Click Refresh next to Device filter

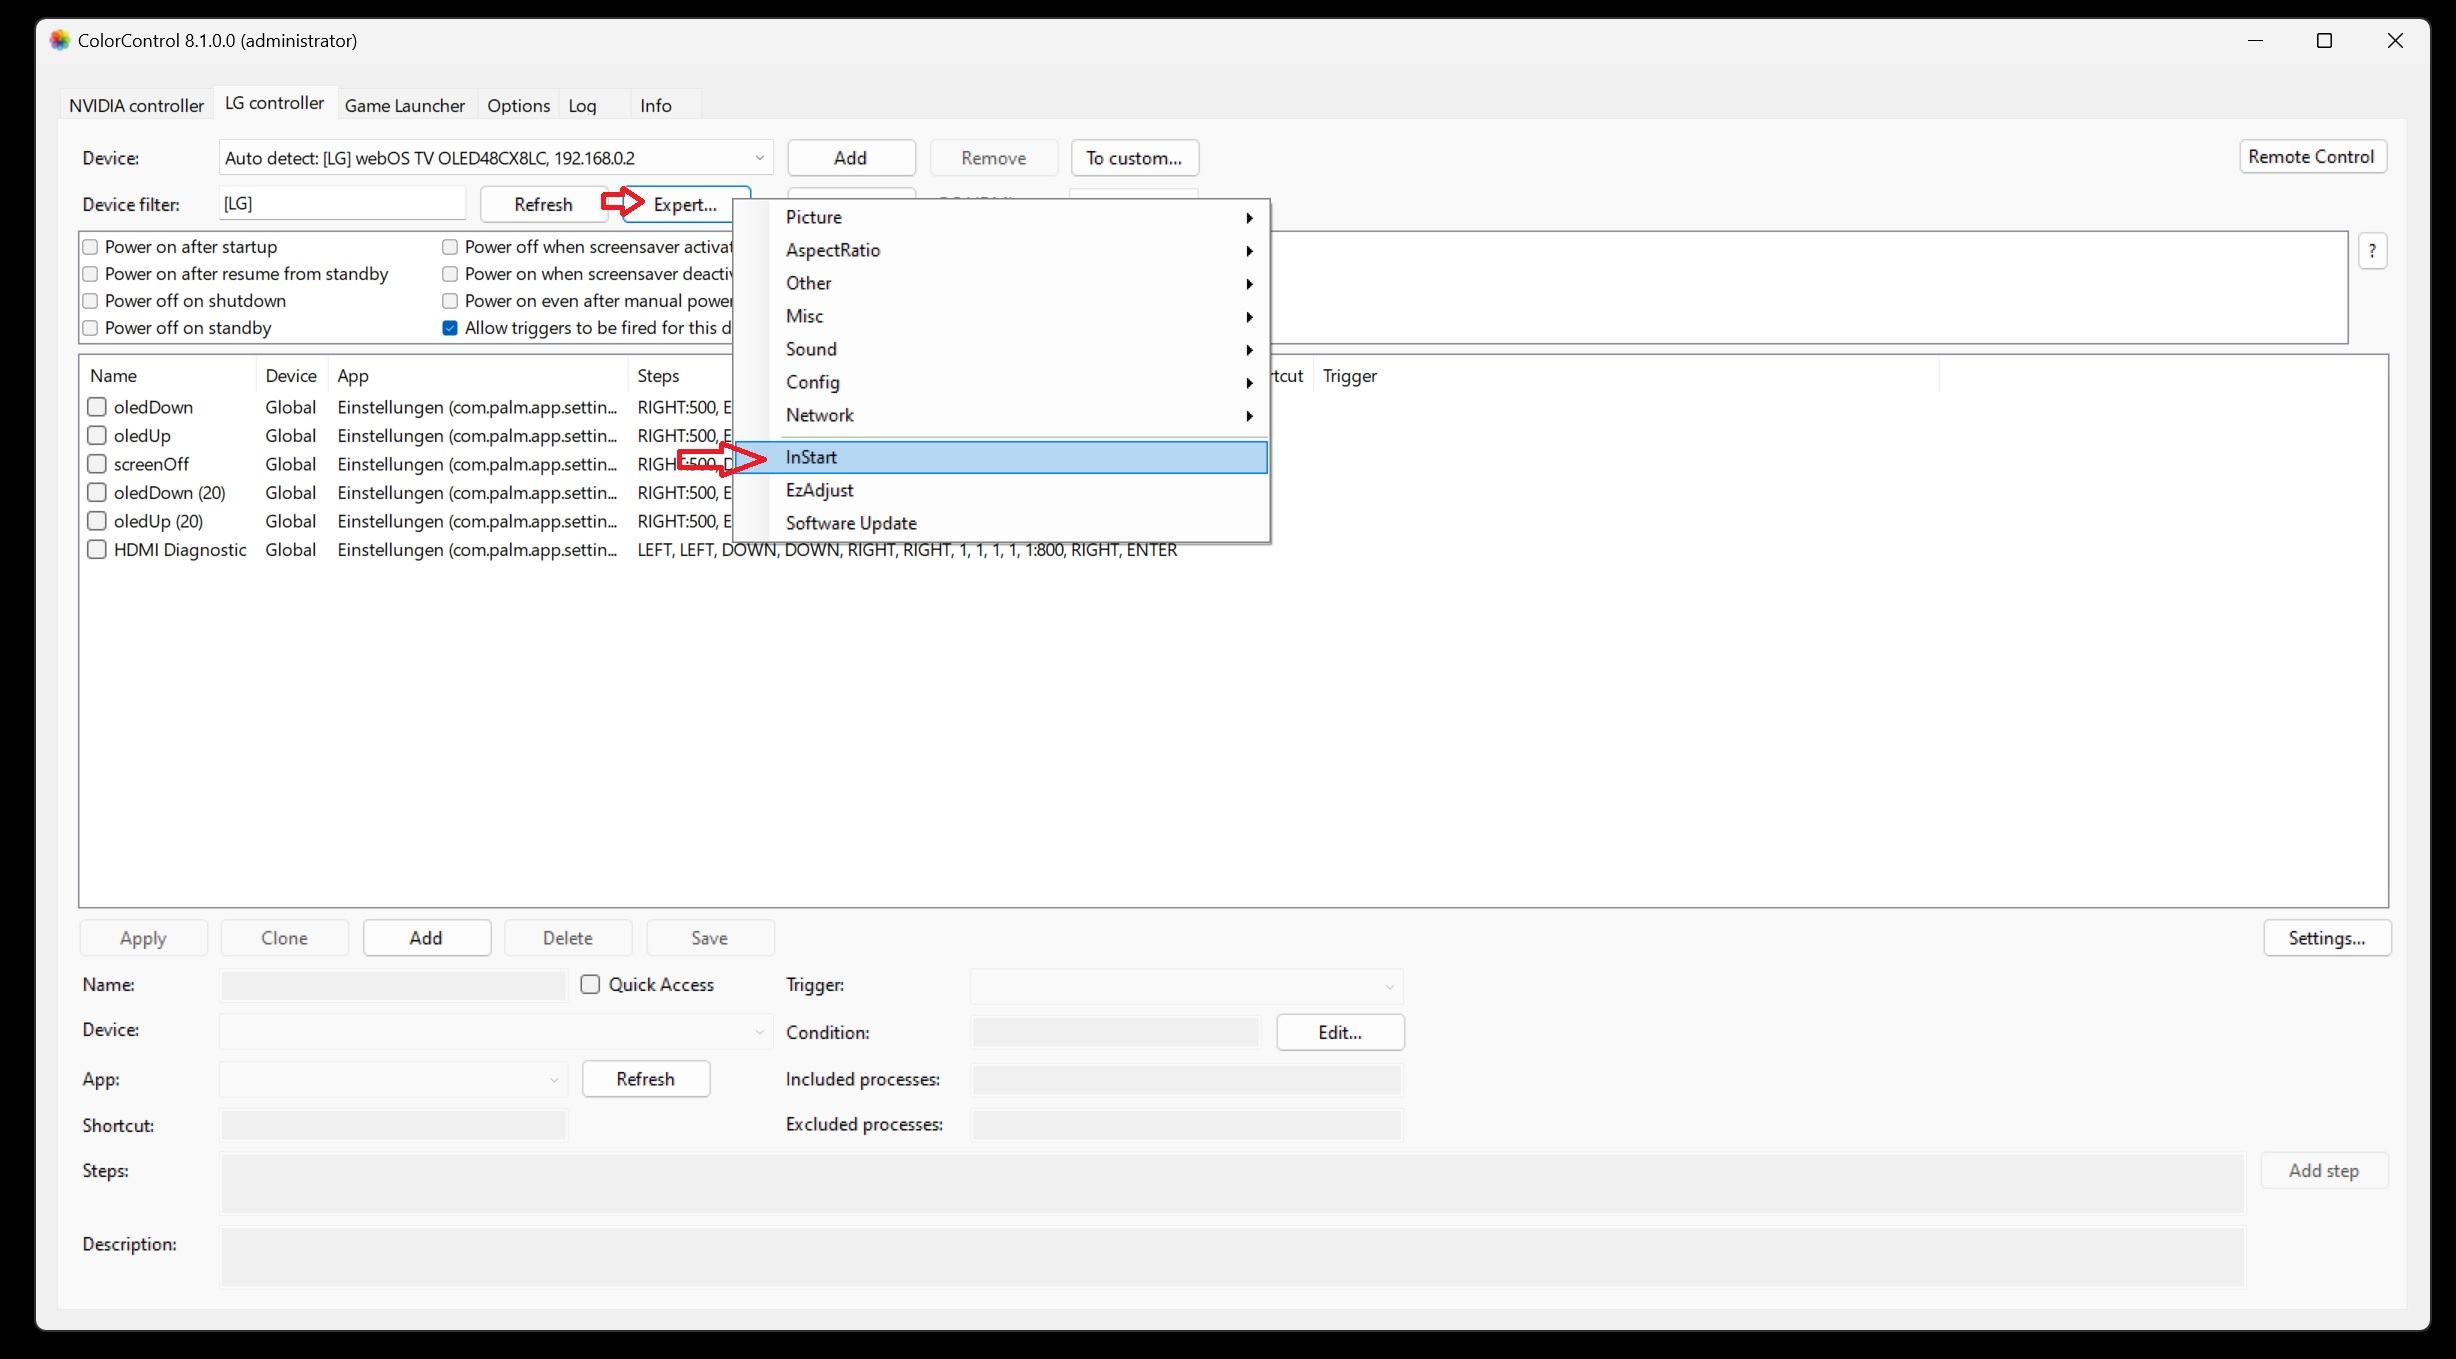click(x=543, y=204)
